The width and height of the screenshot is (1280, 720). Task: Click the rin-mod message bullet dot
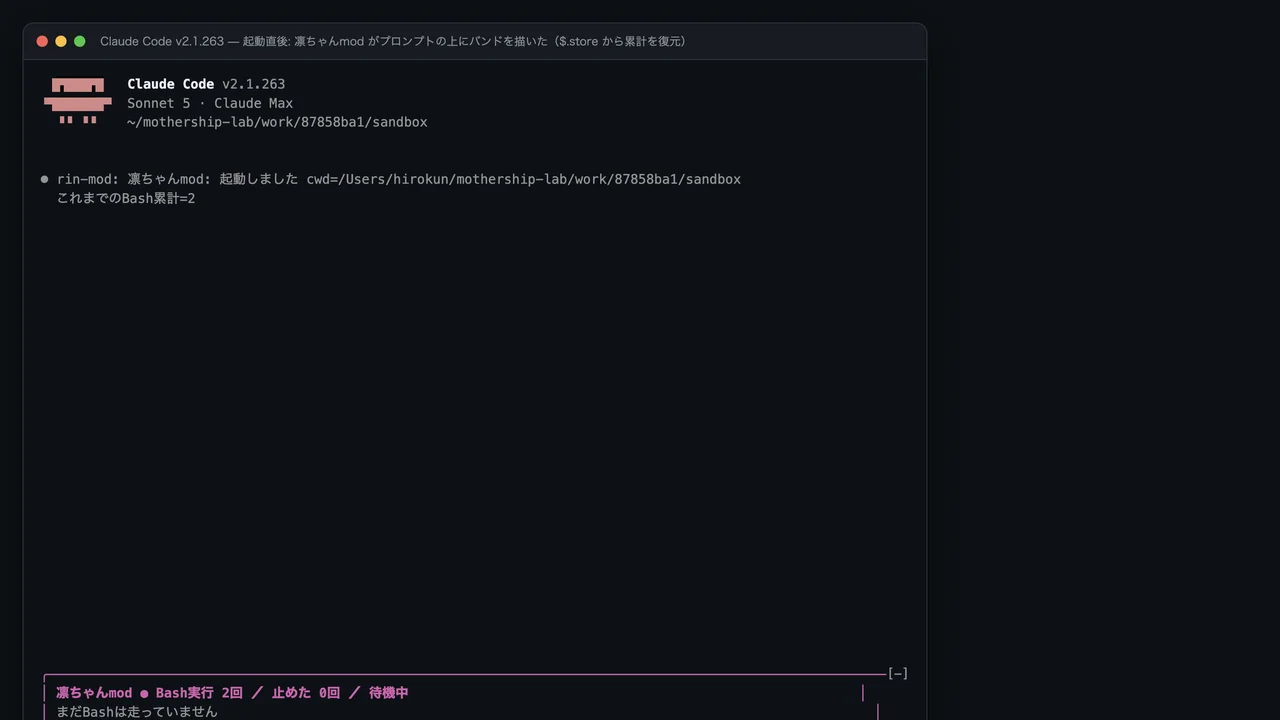[44, 180]
